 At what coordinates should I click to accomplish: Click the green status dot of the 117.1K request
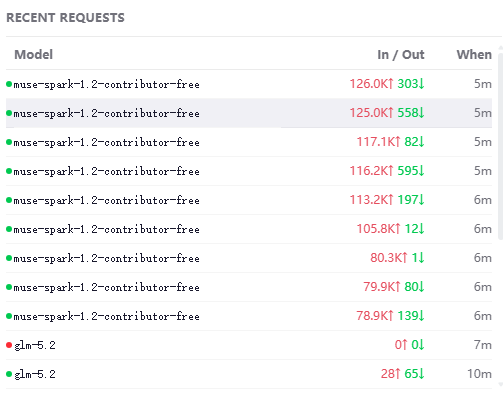(x=9, y=142)
